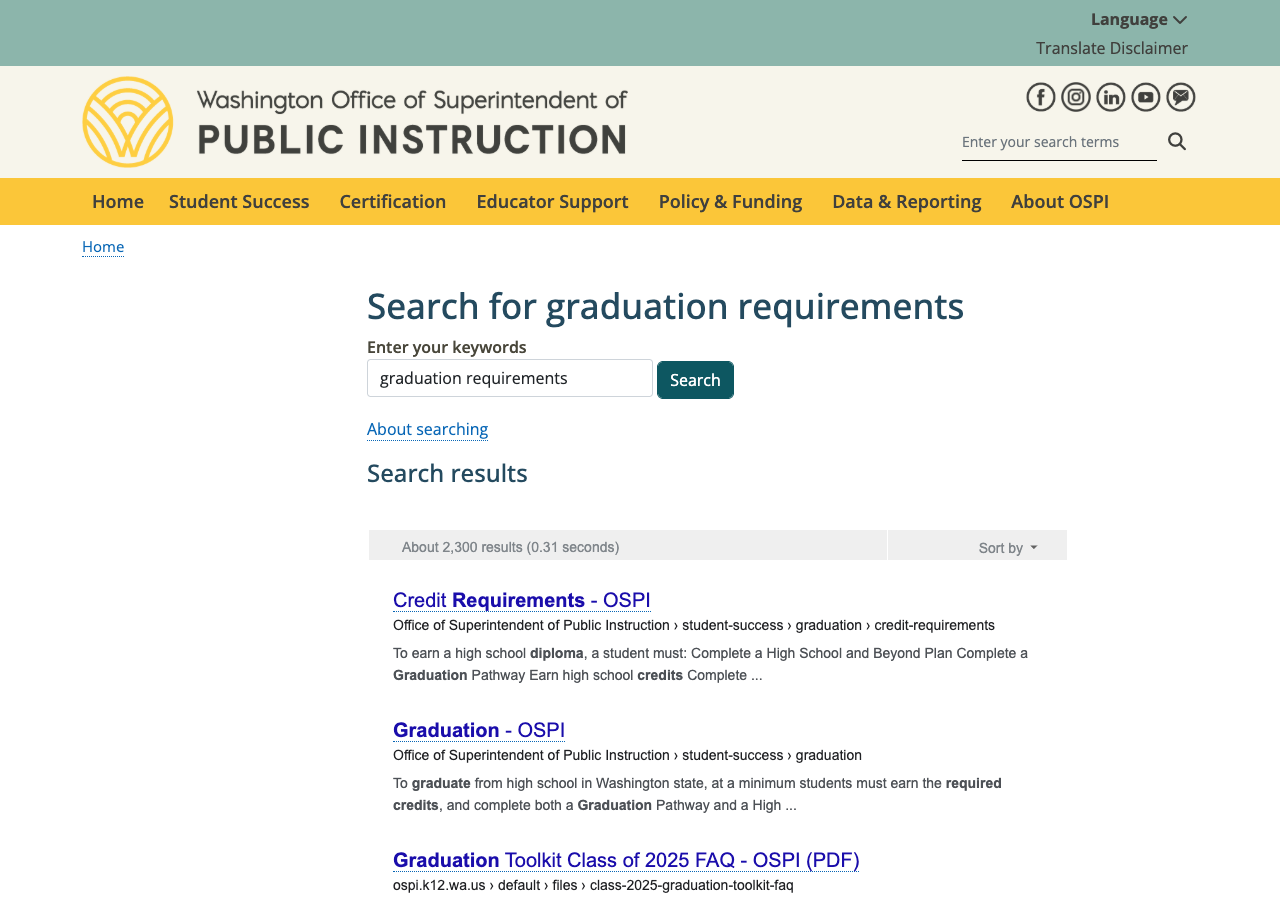Open the Student Success menu
The height and width of the screenshot is (900, 1280).
239,201
